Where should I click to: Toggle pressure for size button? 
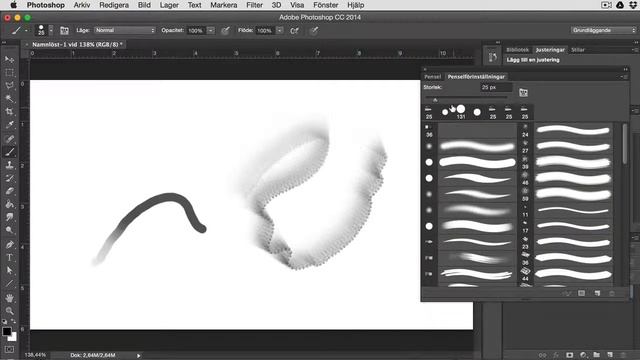point(313,31)
